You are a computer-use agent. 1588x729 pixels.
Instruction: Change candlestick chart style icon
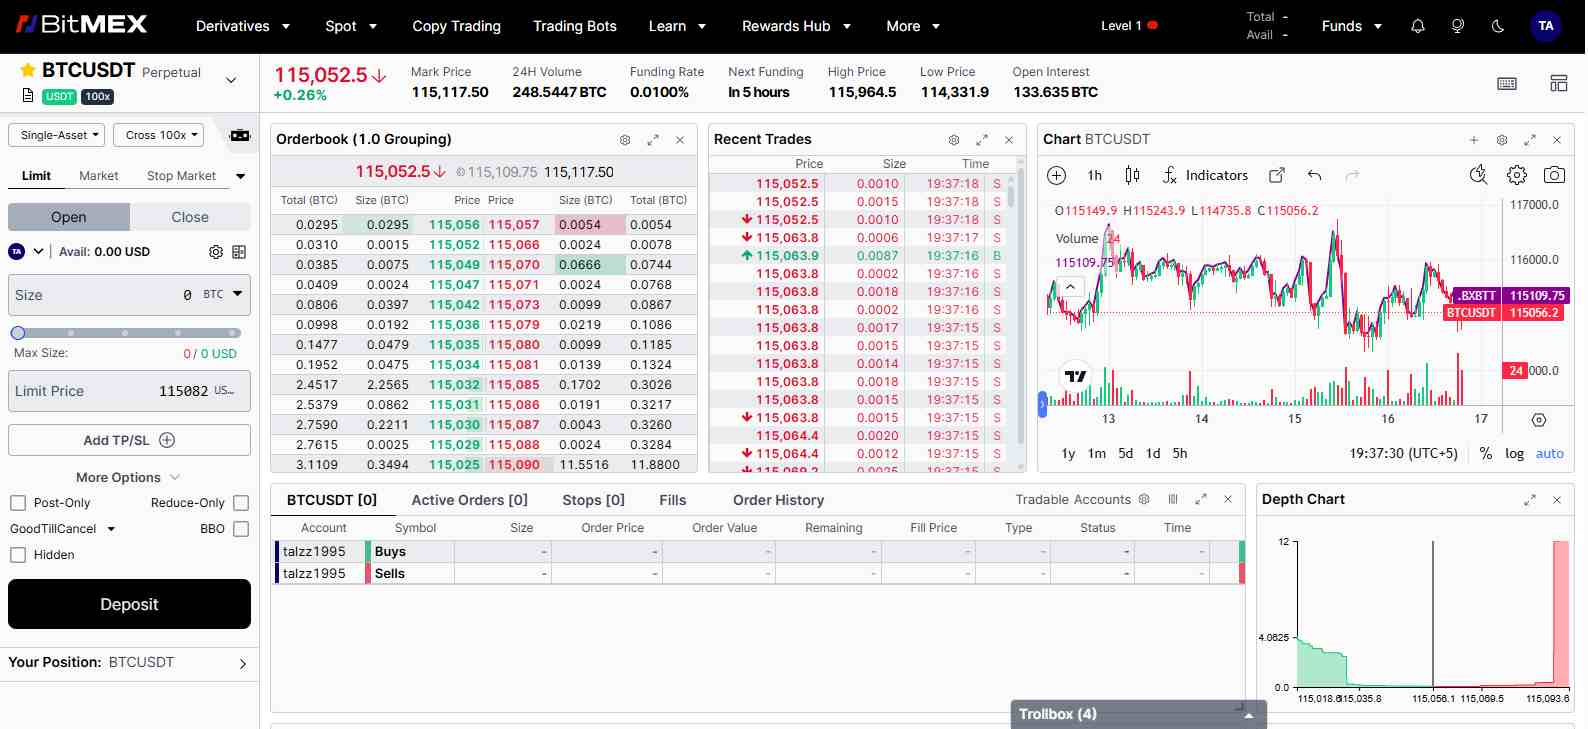click(1132, 176)
